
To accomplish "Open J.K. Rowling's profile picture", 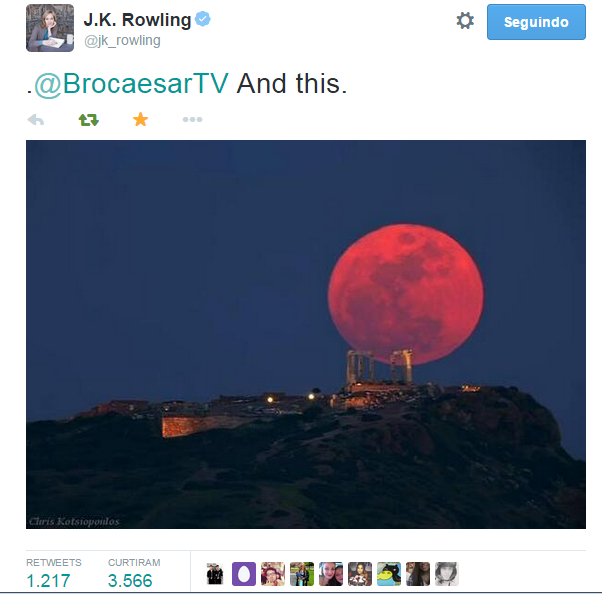I will pos(50,28).
